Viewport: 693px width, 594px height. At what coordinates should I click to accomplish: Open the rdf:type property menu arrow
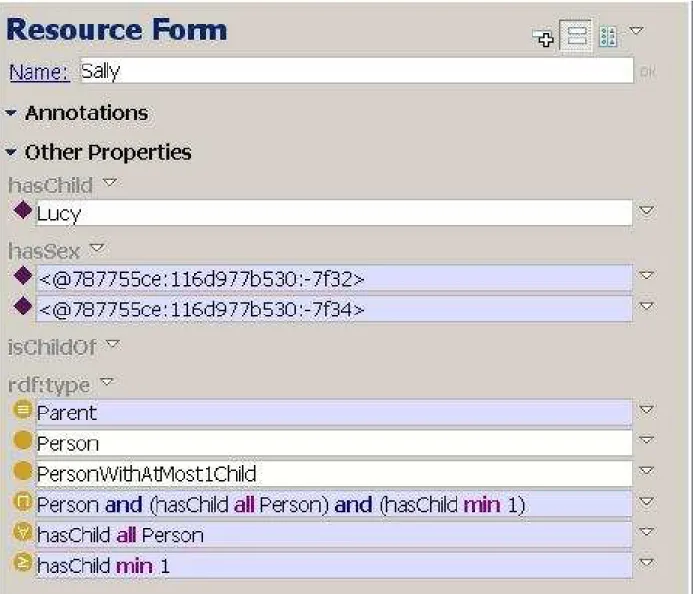tap(107, 381)
